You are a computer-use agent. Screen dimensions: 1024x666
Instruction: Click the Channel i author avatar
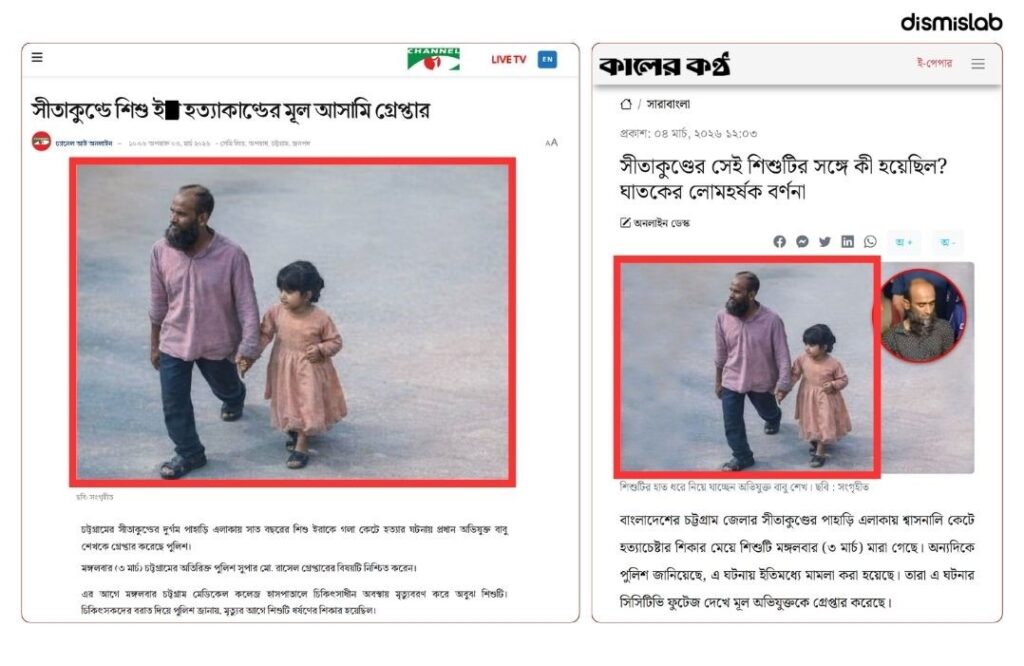[x=41, y=142]
